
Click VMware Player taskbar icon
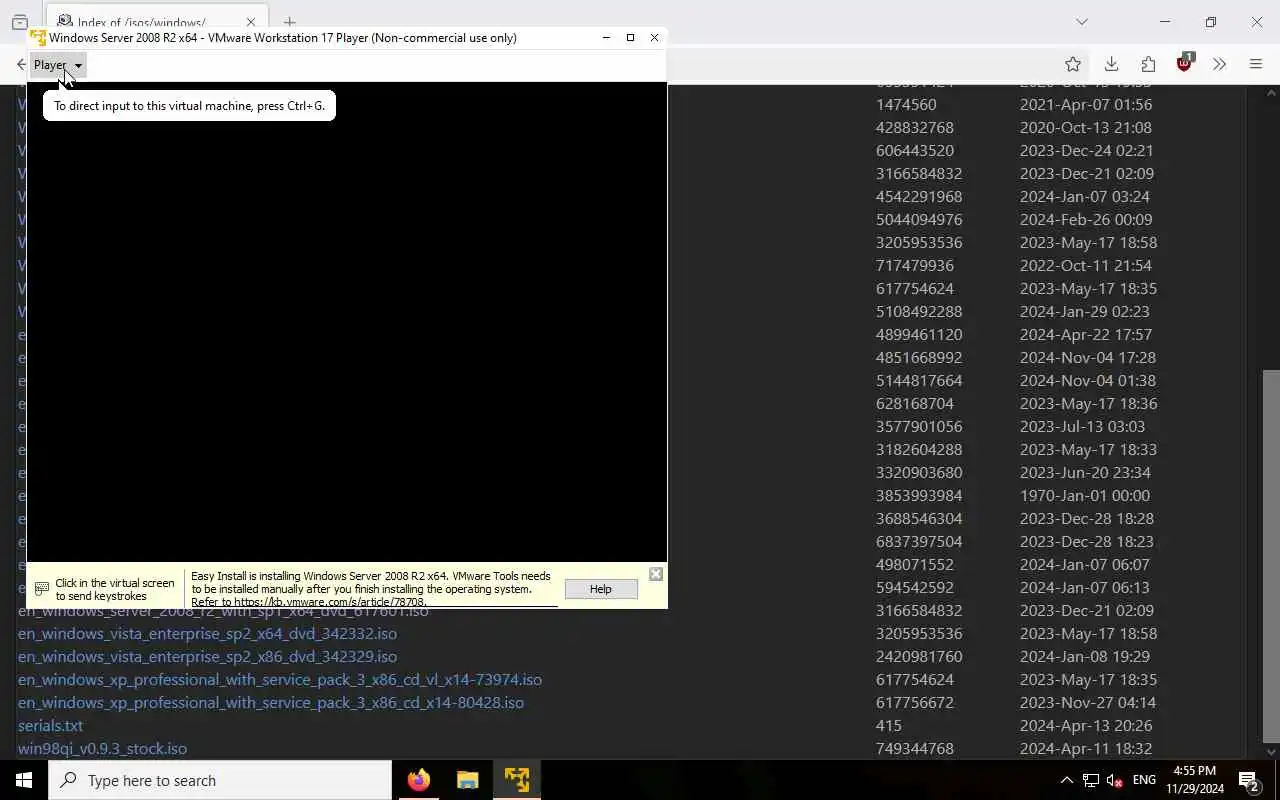517,780
